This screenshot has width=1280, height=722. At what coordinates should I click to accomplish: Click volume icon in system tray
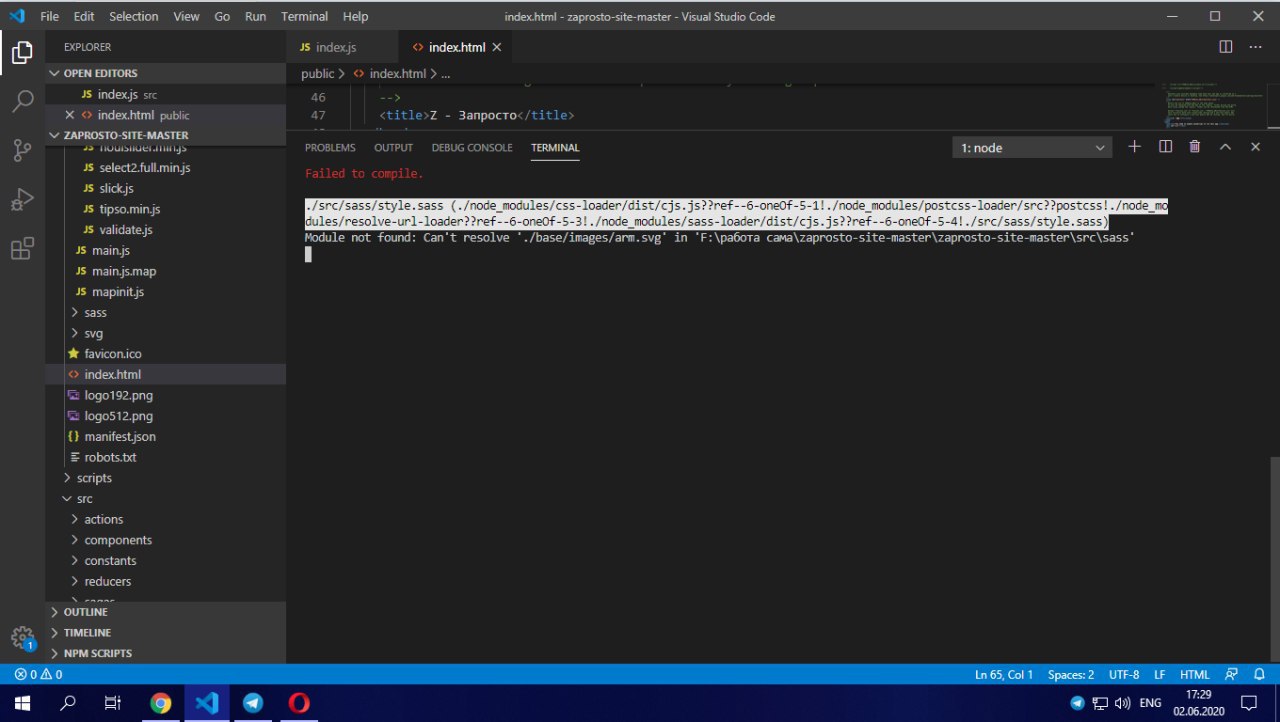(1122, 703)
